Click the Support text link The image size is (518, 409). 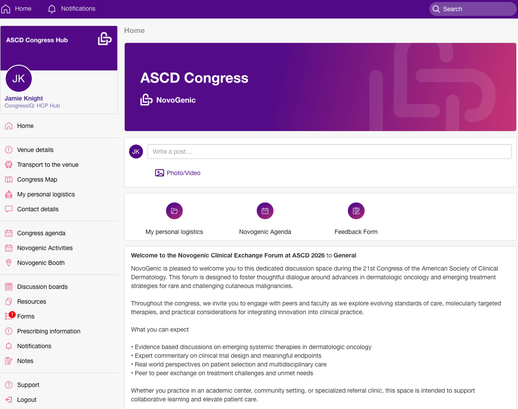coord(28,385)
